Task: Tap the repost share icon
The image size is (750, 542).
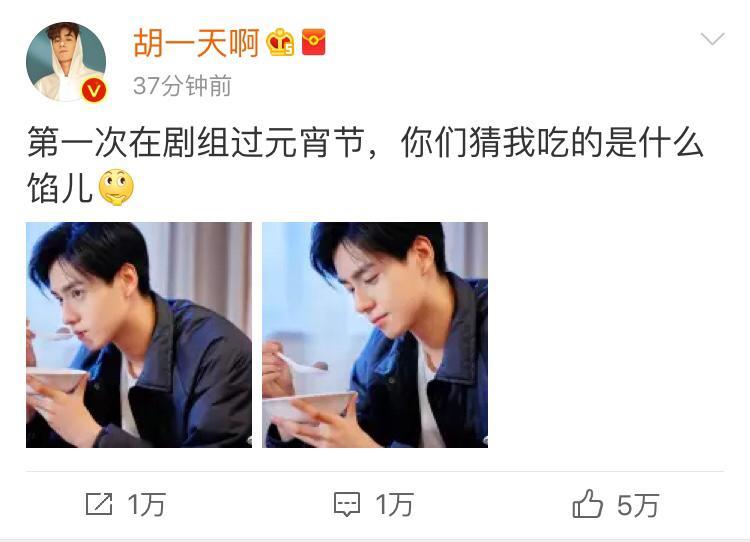Action: click(x=99, y=504)
